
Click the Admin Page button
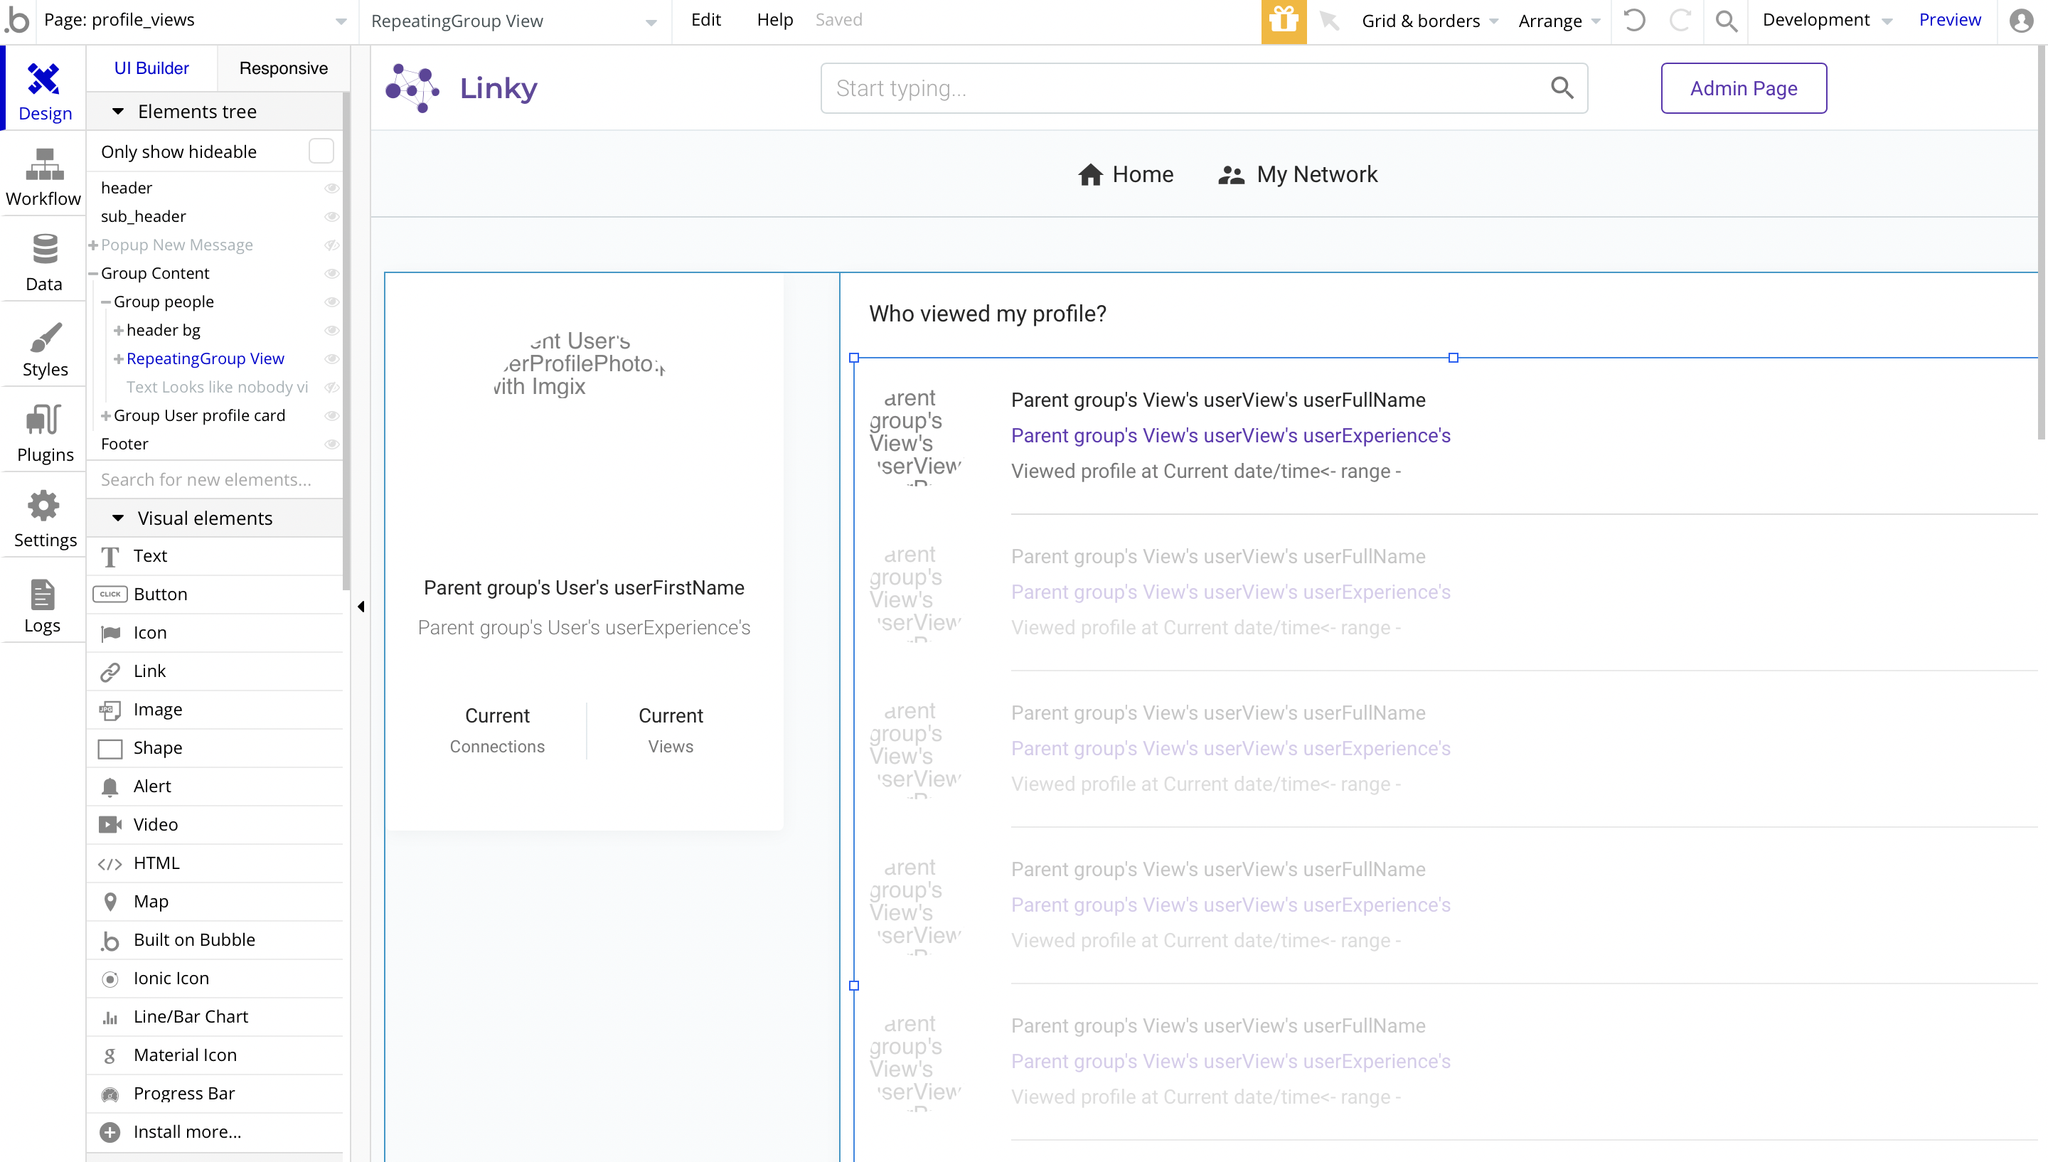click(1743, 88)
